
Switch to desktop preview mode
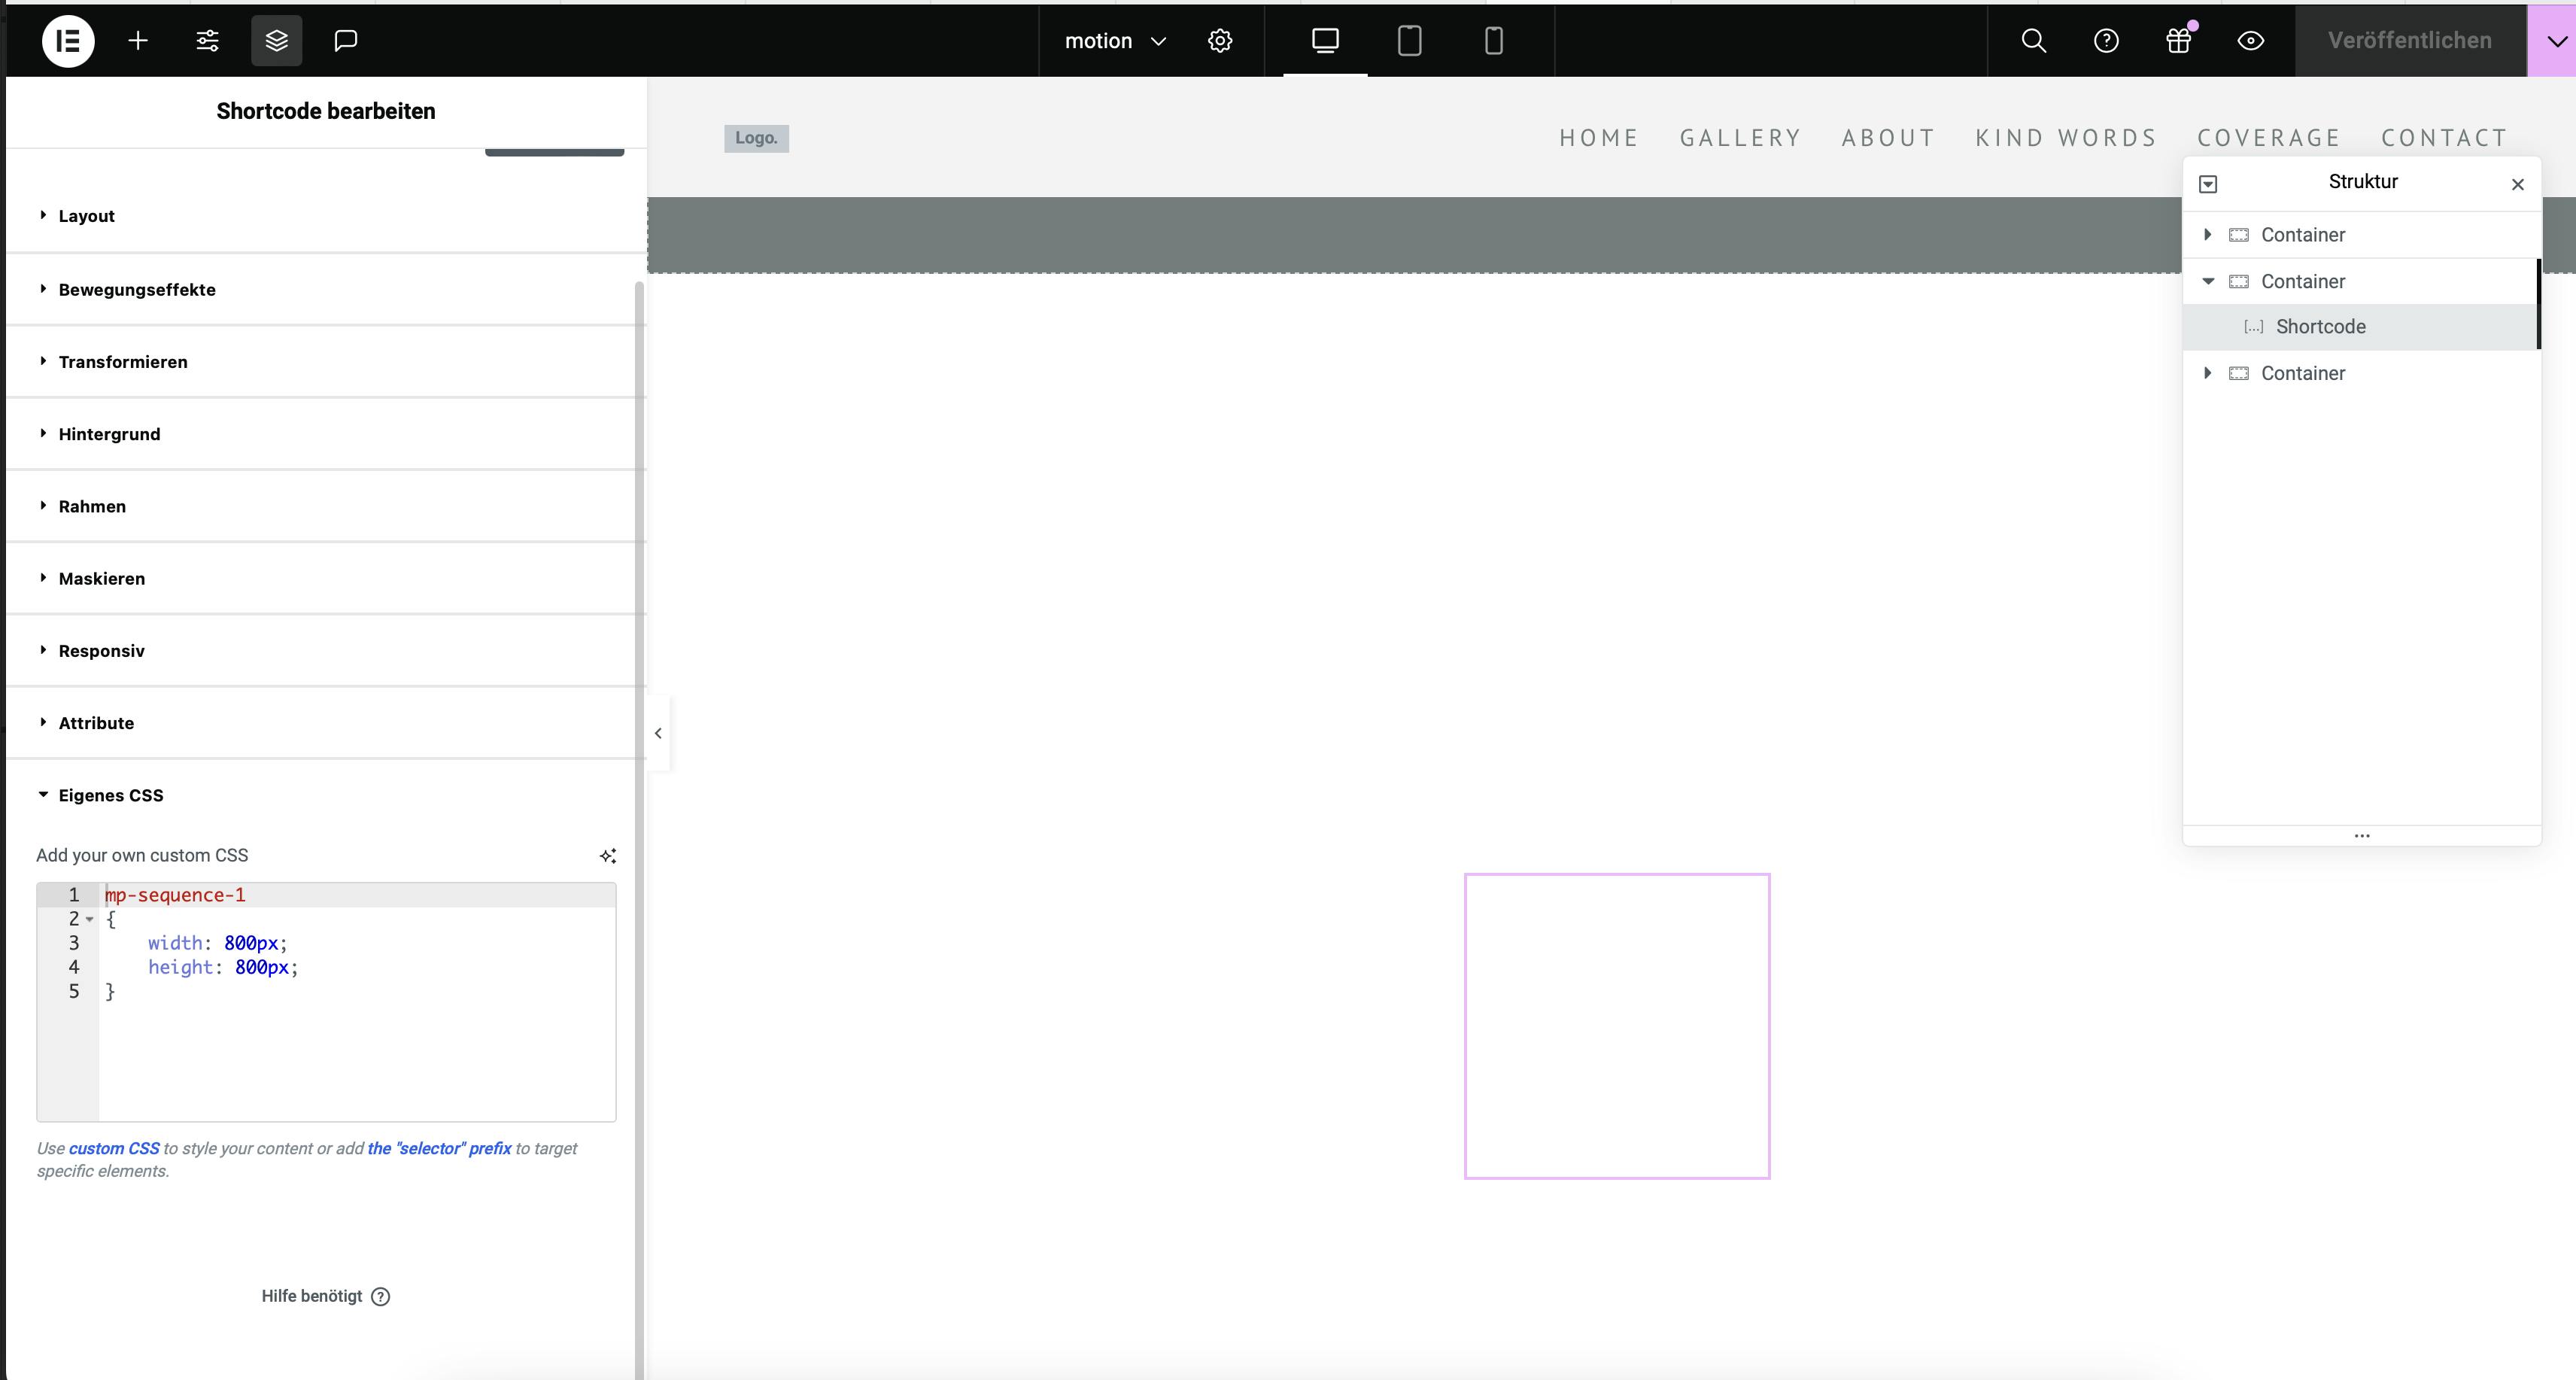[1325, 41]
